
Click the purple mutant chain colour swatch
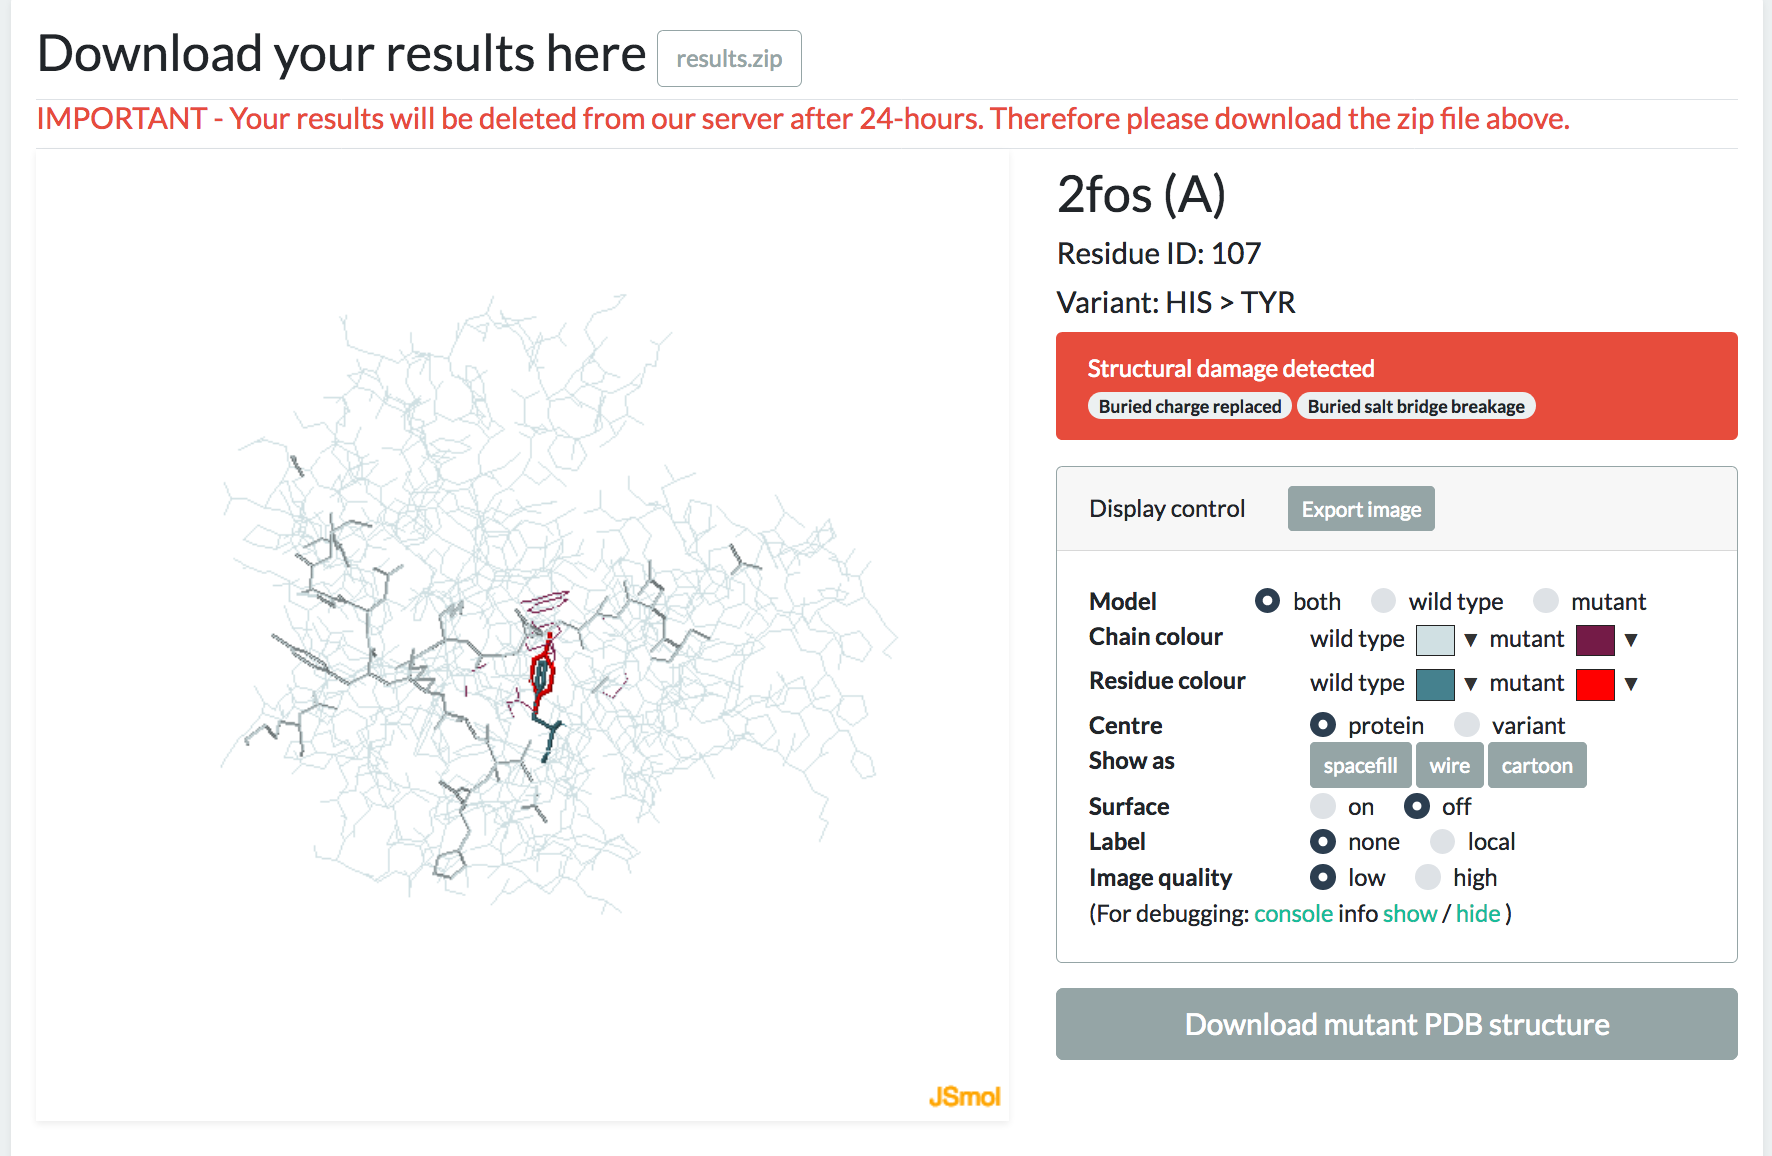[1595, 640]
